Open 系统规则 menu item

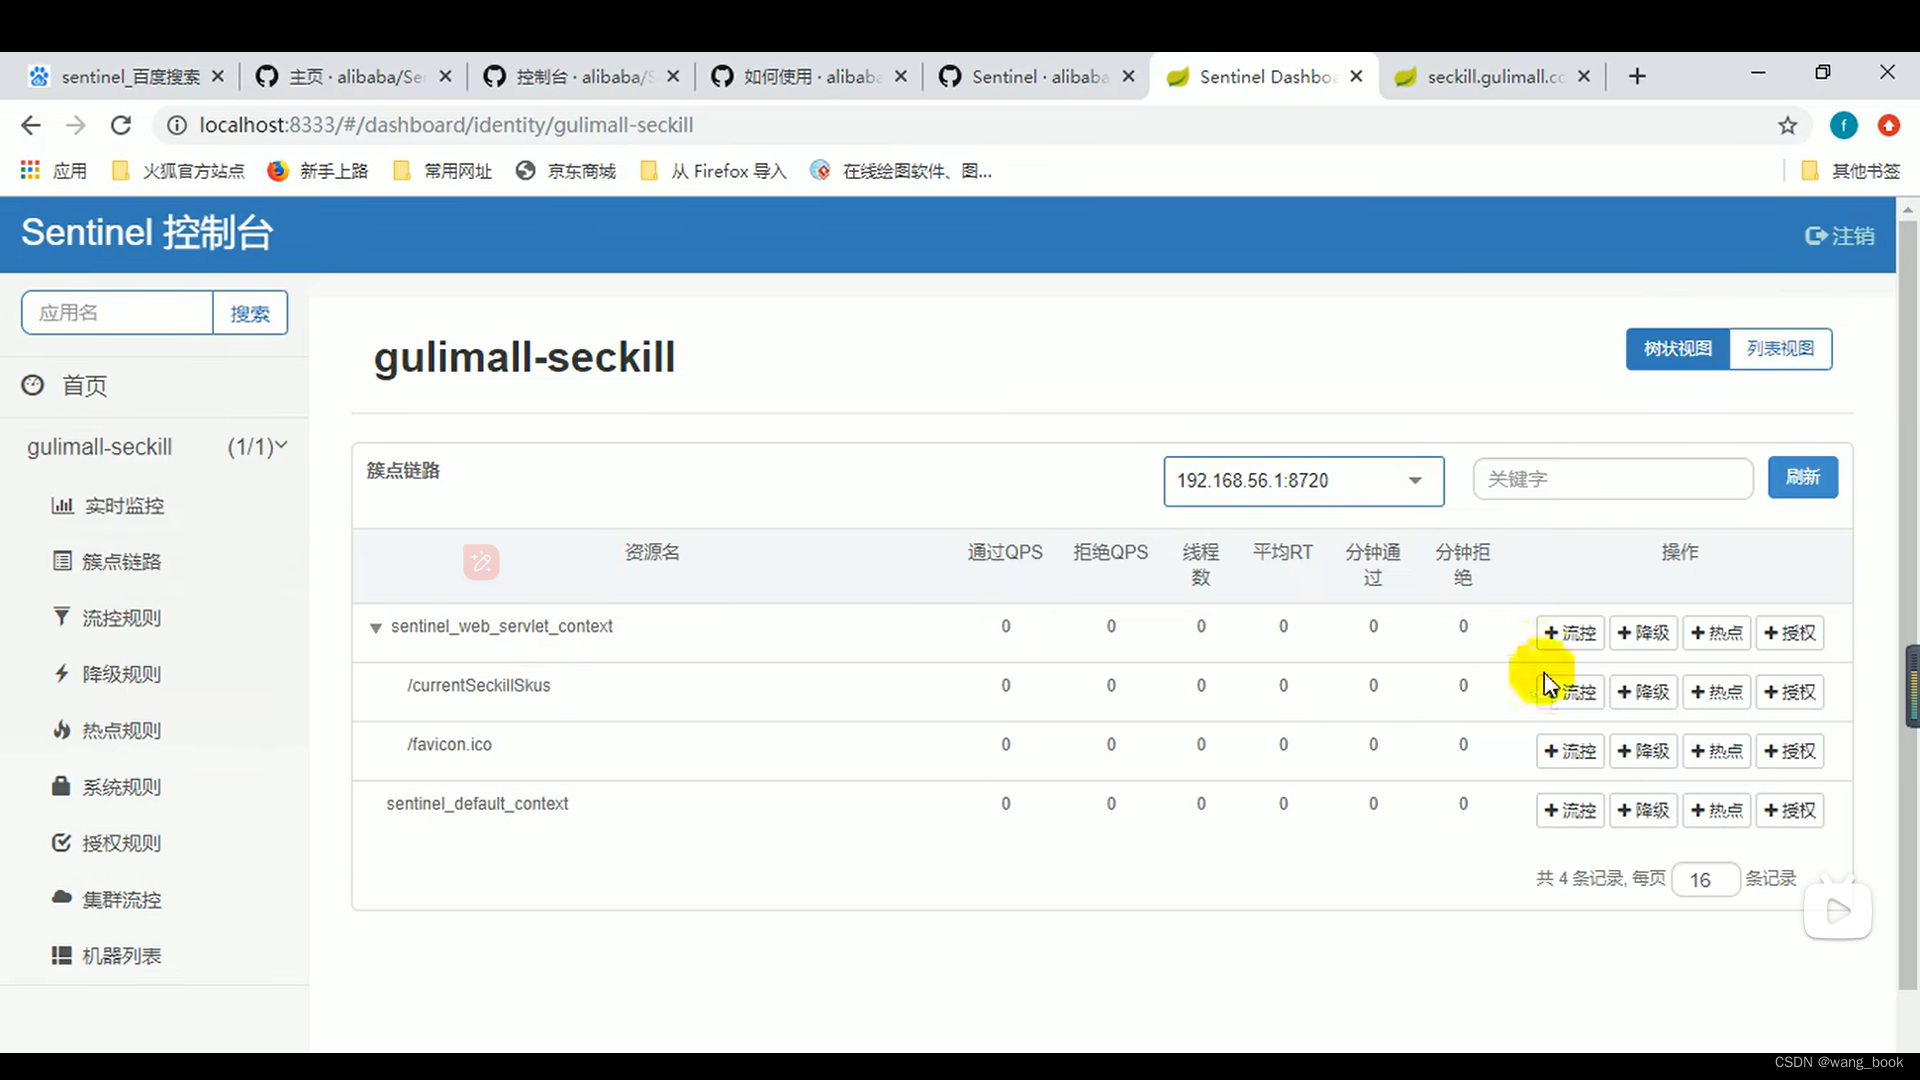(x=107, y=787)
